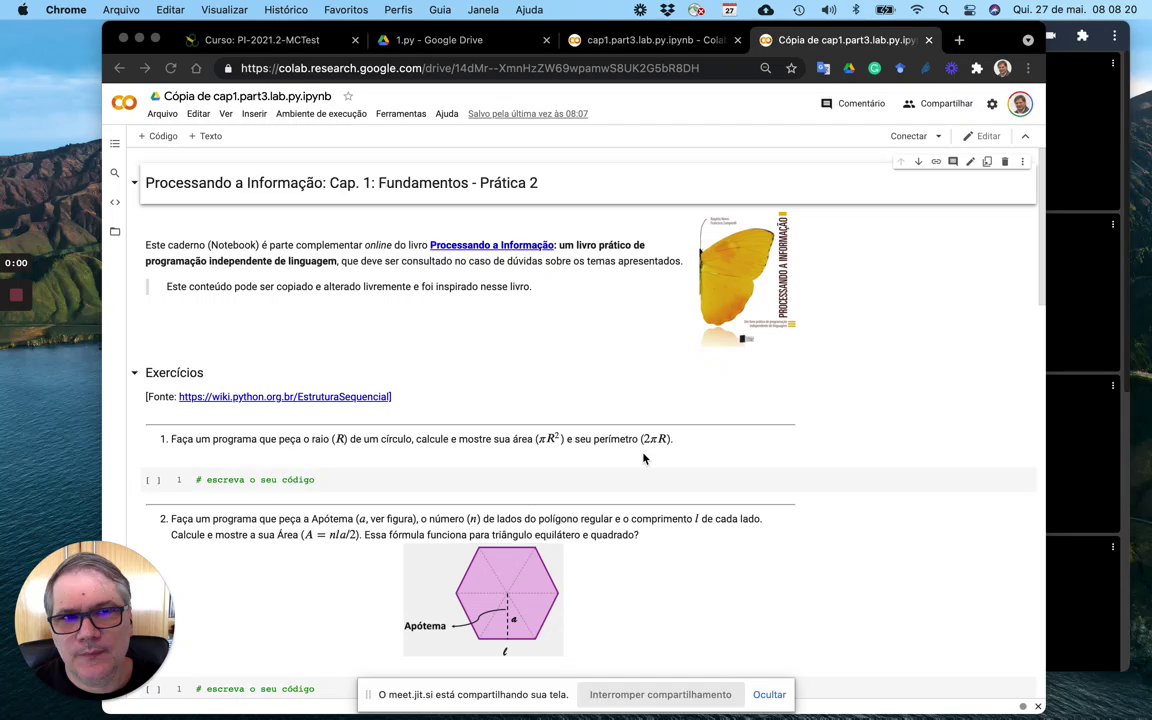Image resolution: width=1152 pixels, height=720 pixels.
Task: Open Ferramentas menu in Colab
Action: 401,114
